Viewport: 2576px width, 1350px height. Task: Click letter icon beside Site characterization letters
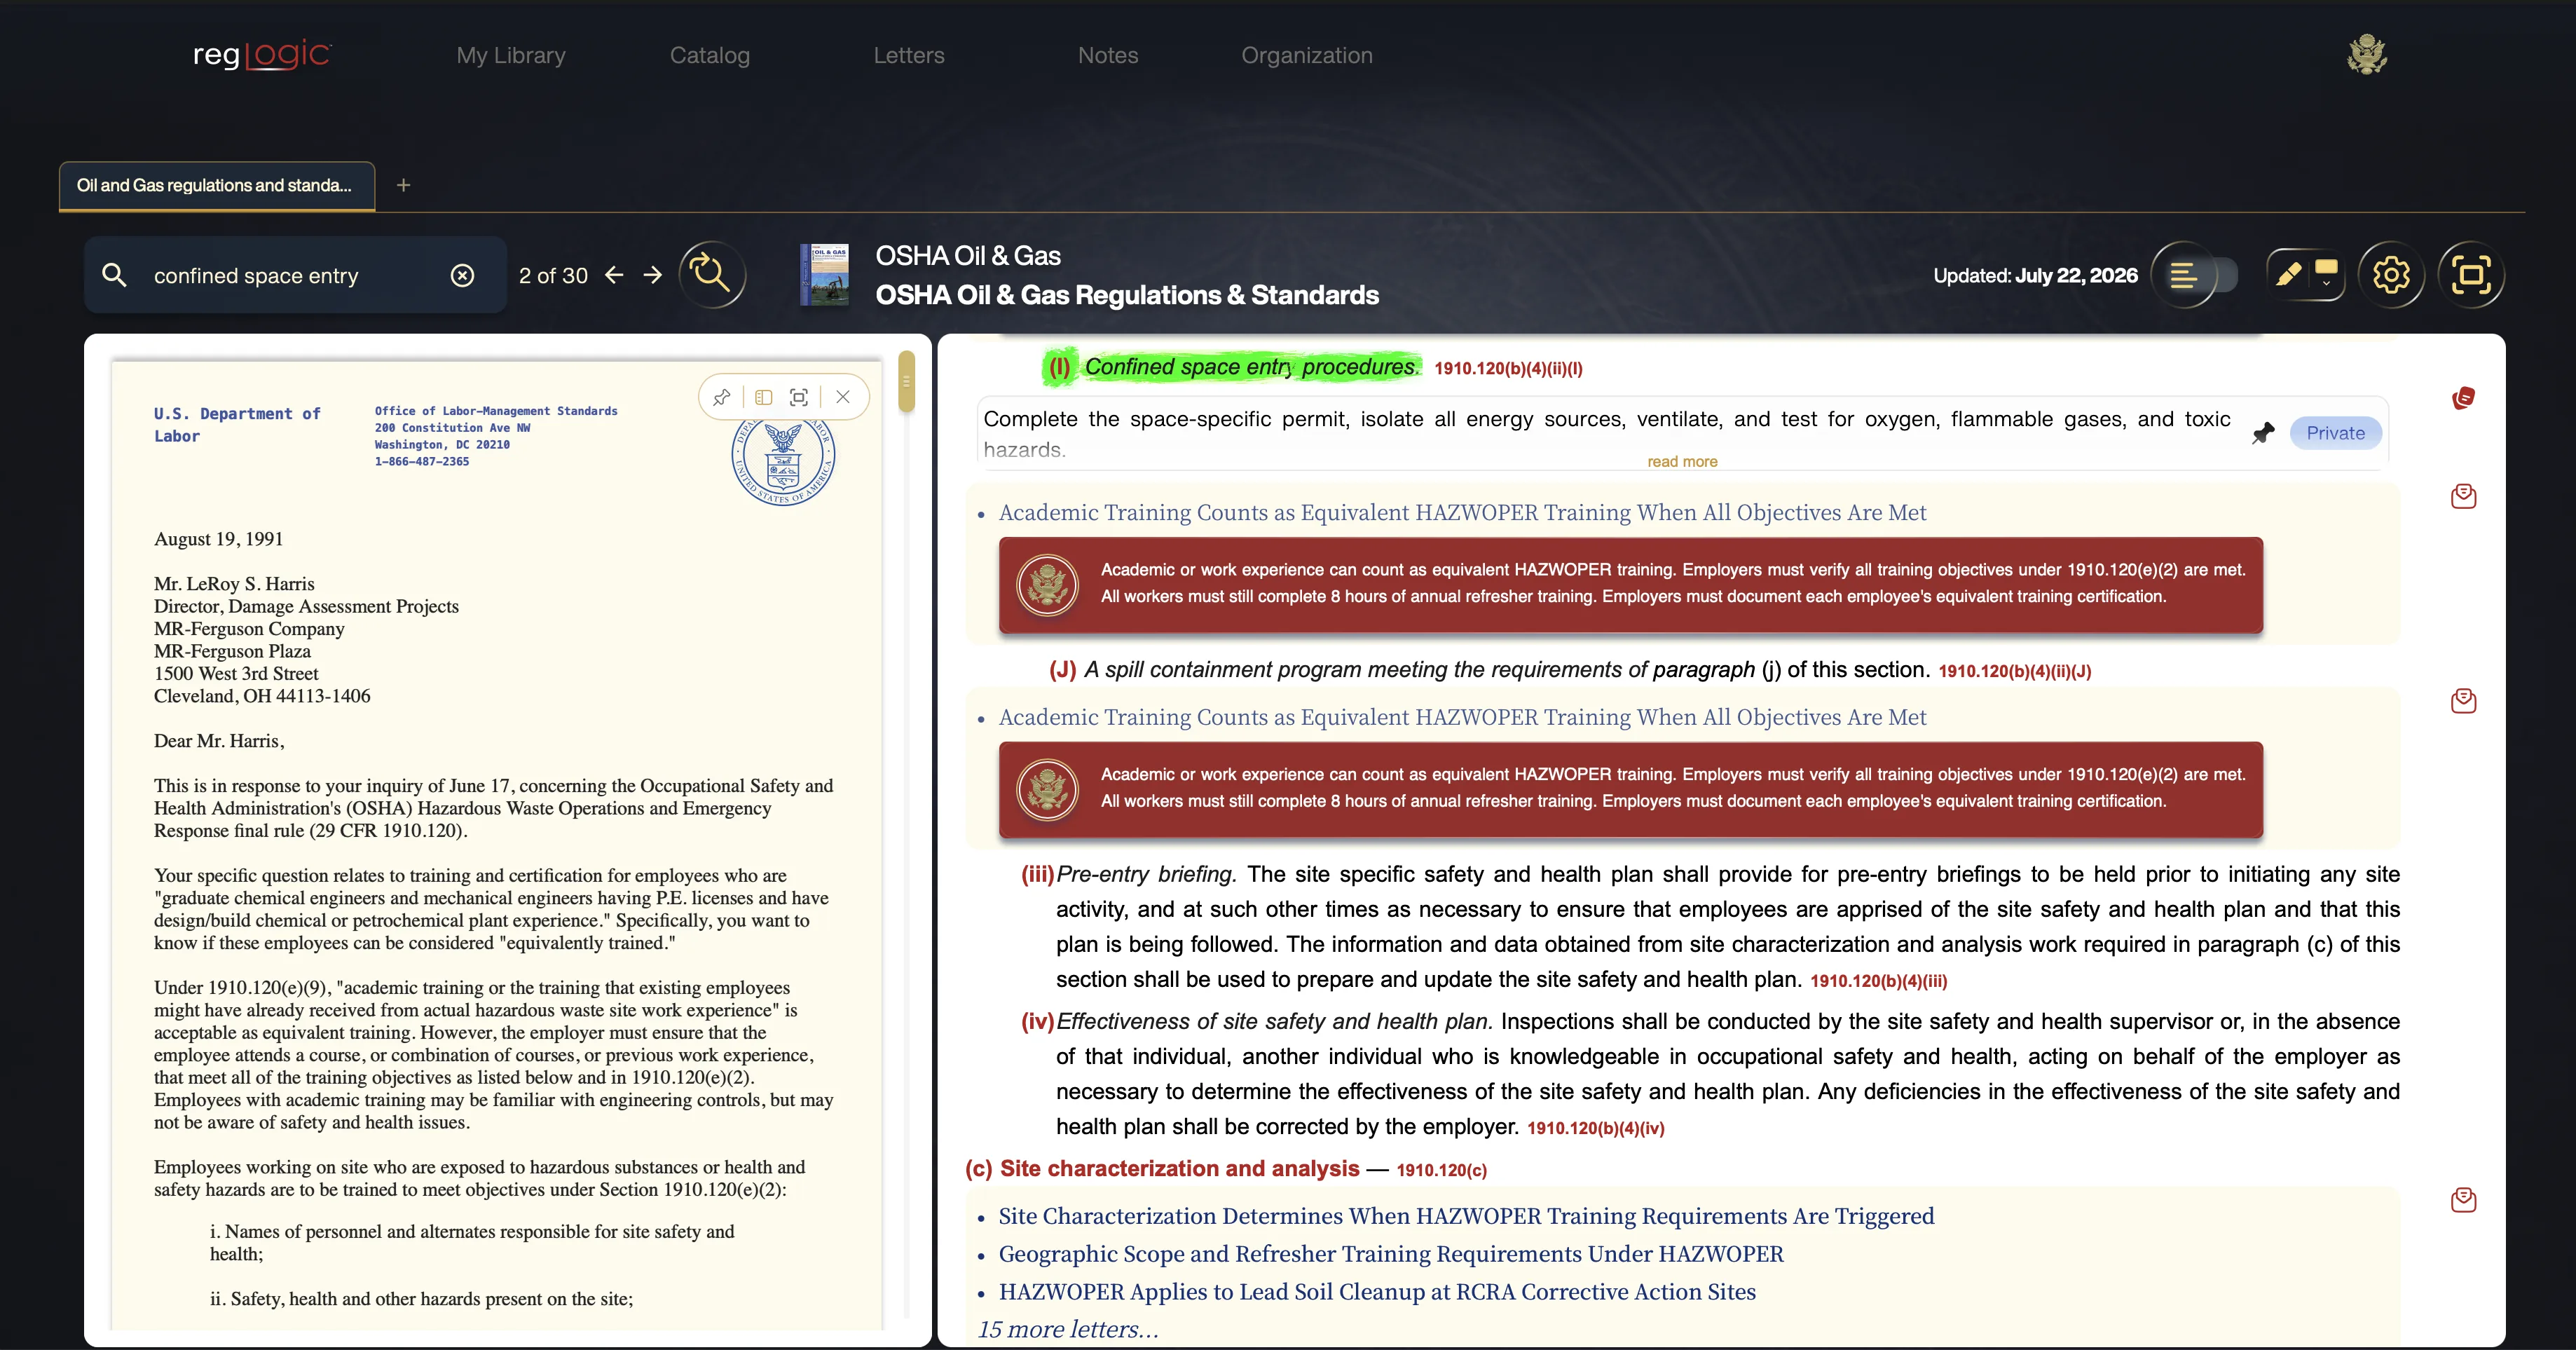click(x=2463, y=1200)
